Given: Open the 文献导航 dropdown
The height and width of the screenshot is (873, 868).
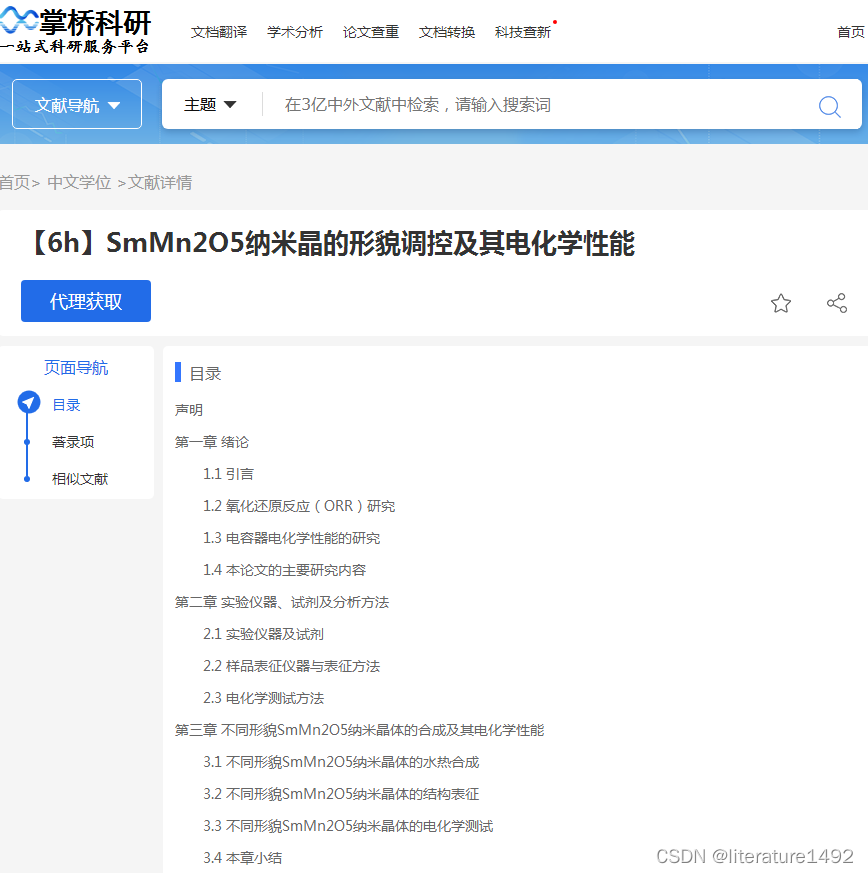Looking at the screenshot, I should click(x=77, y=104).
